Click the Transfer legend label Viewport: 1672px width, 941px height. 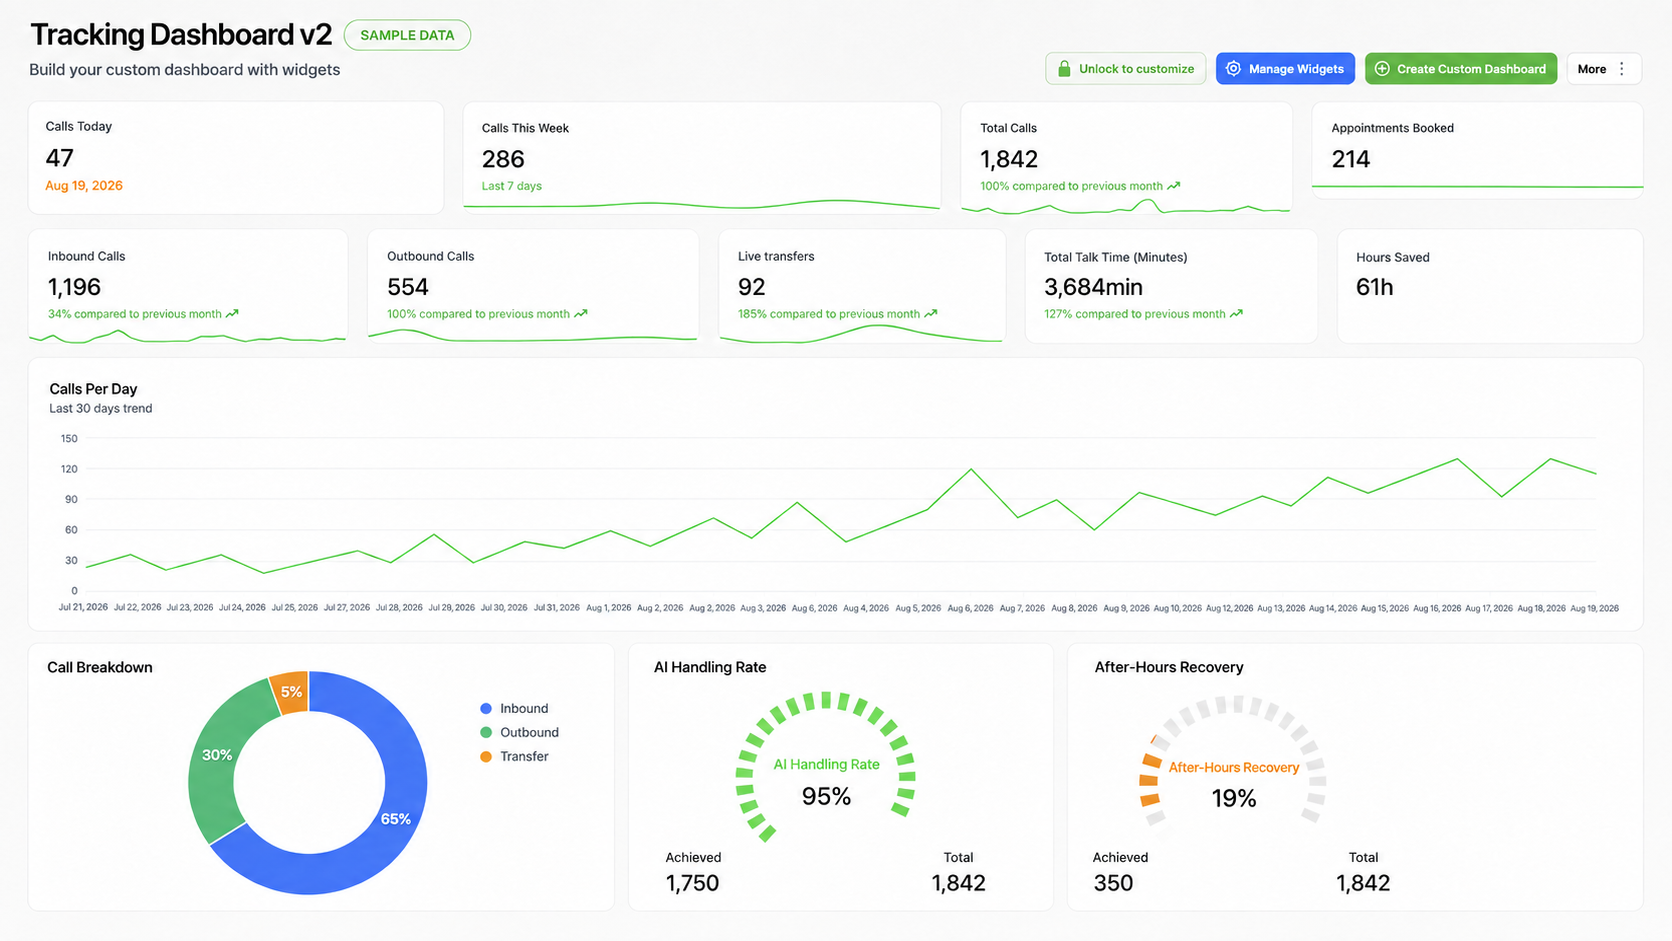tap(524, 757)
